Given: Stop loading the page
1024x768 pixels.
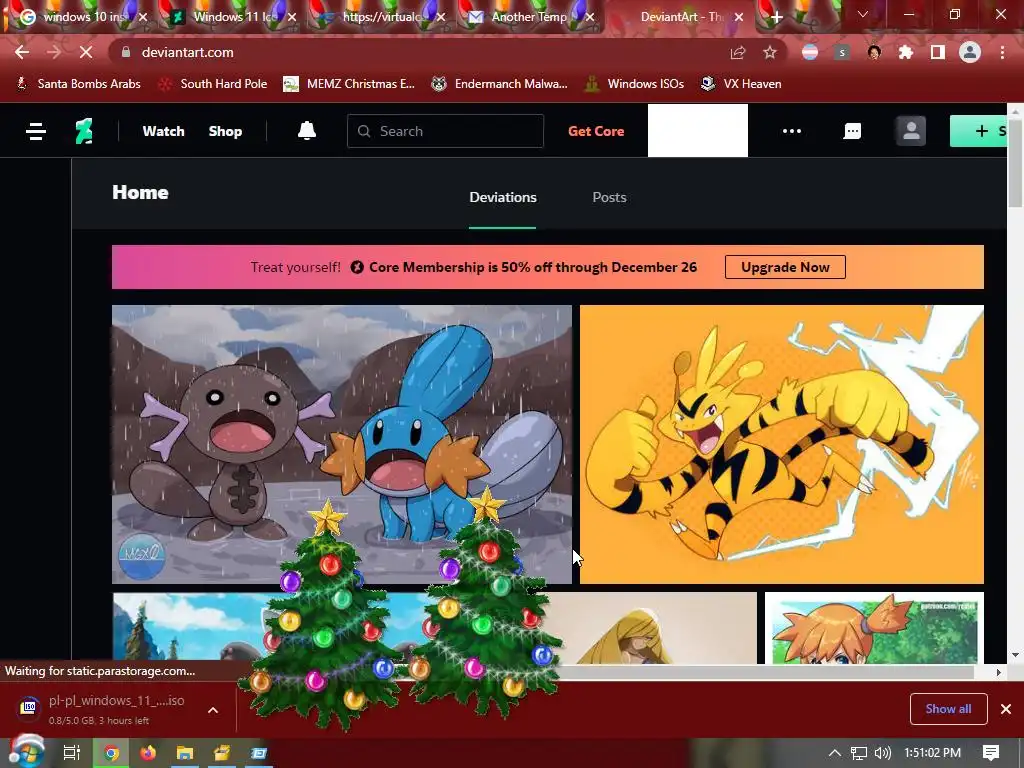Looking at the screenshot, I should point(86,52).
